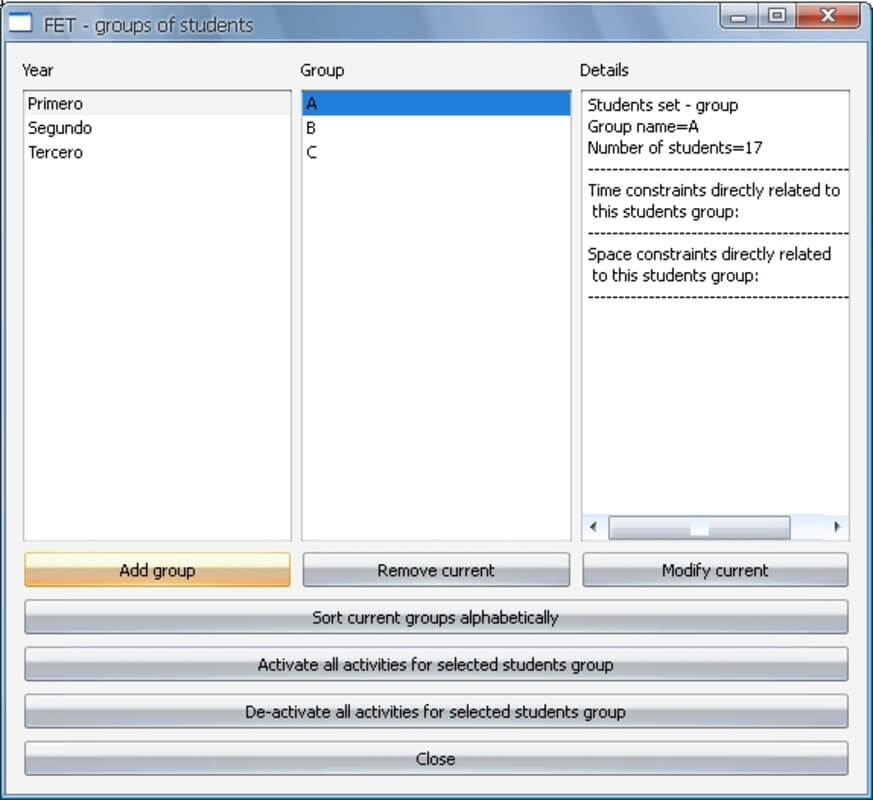Choose Tercero from the Year list
The height and width of the screenshot is (800, 873).
(56, 153)
